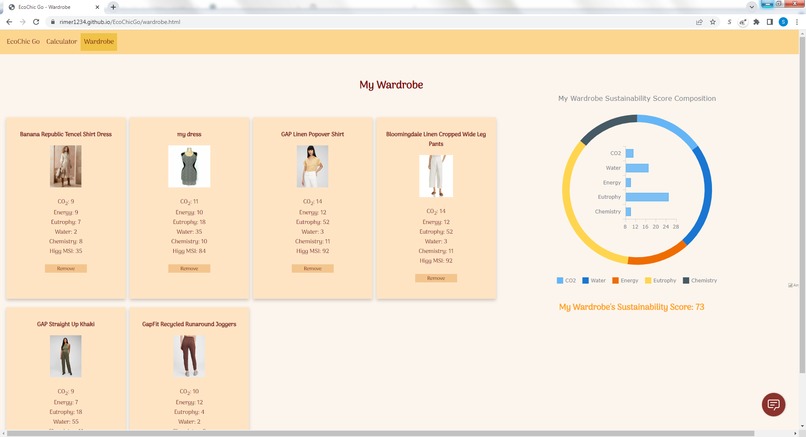
Task: Go to the Calculator page
Action: click(61, 42)
